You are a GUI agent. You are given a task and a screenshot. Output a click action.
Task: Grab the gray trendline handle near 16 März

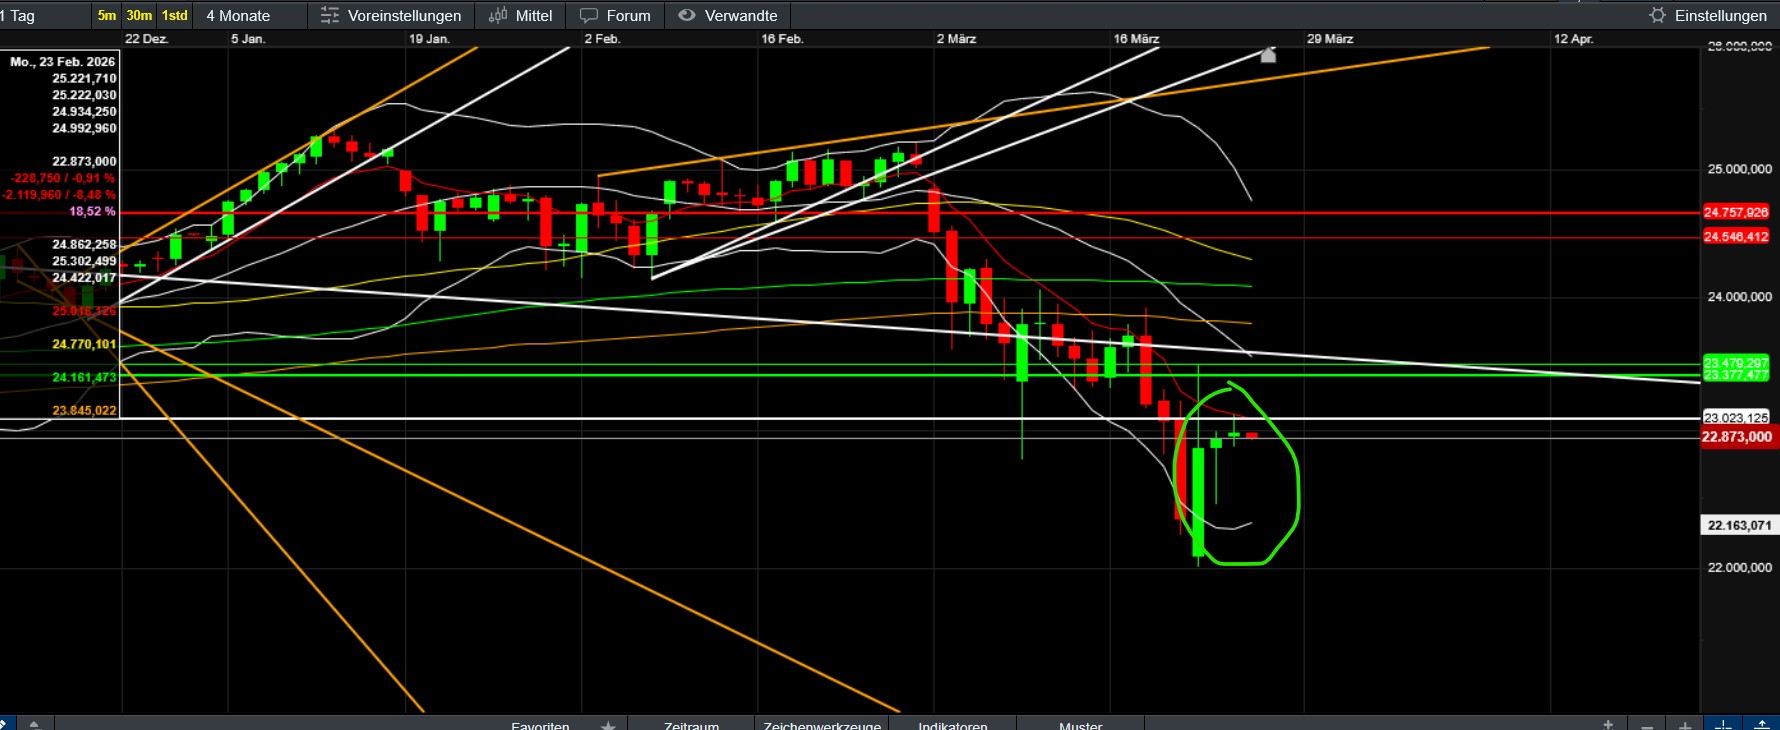(x=1268, y=55)
